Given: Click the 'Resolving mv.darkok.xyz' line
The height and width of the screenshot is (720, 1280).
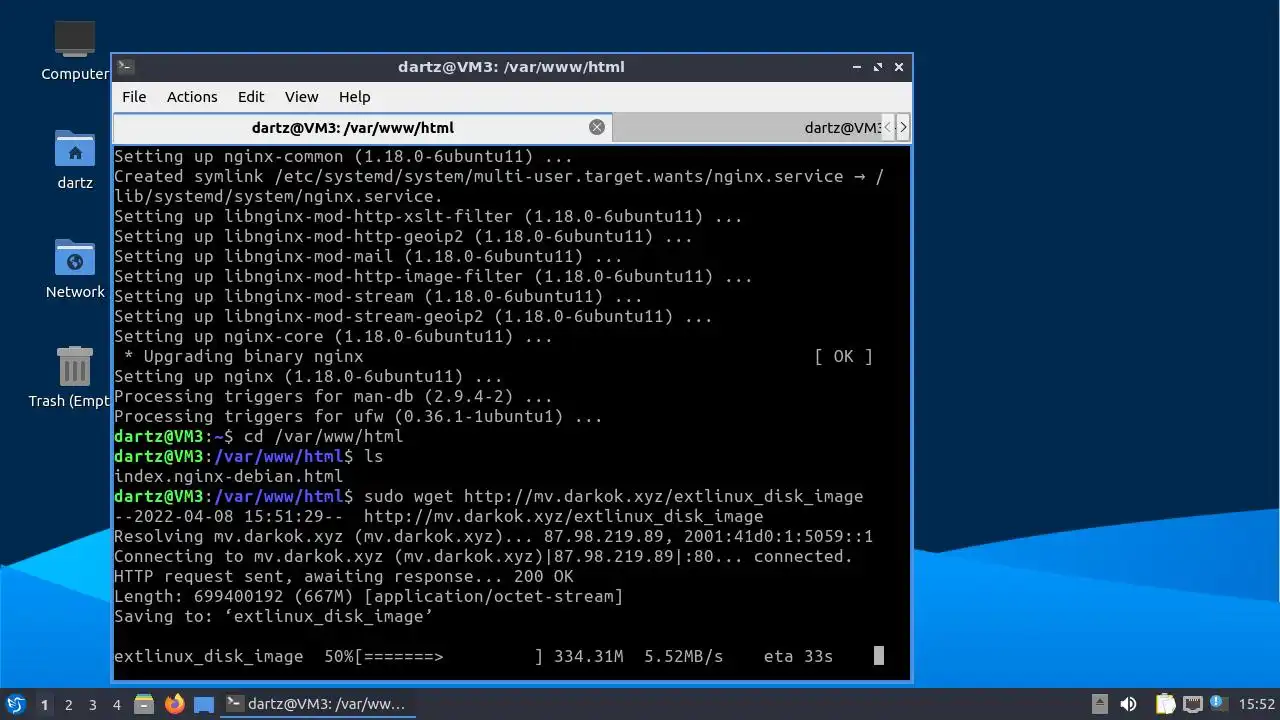Looking at the screenshot, I should [x=493, y=537].
